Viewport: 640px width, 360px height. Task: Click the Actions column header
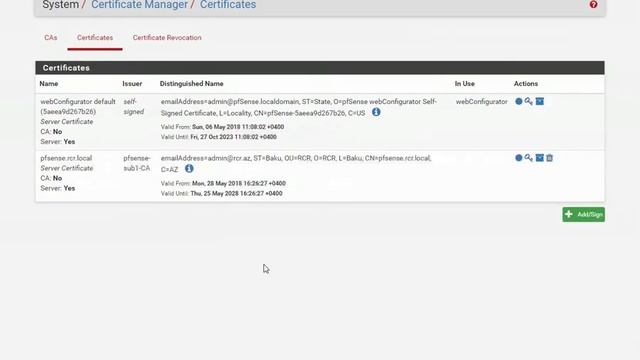526,84
